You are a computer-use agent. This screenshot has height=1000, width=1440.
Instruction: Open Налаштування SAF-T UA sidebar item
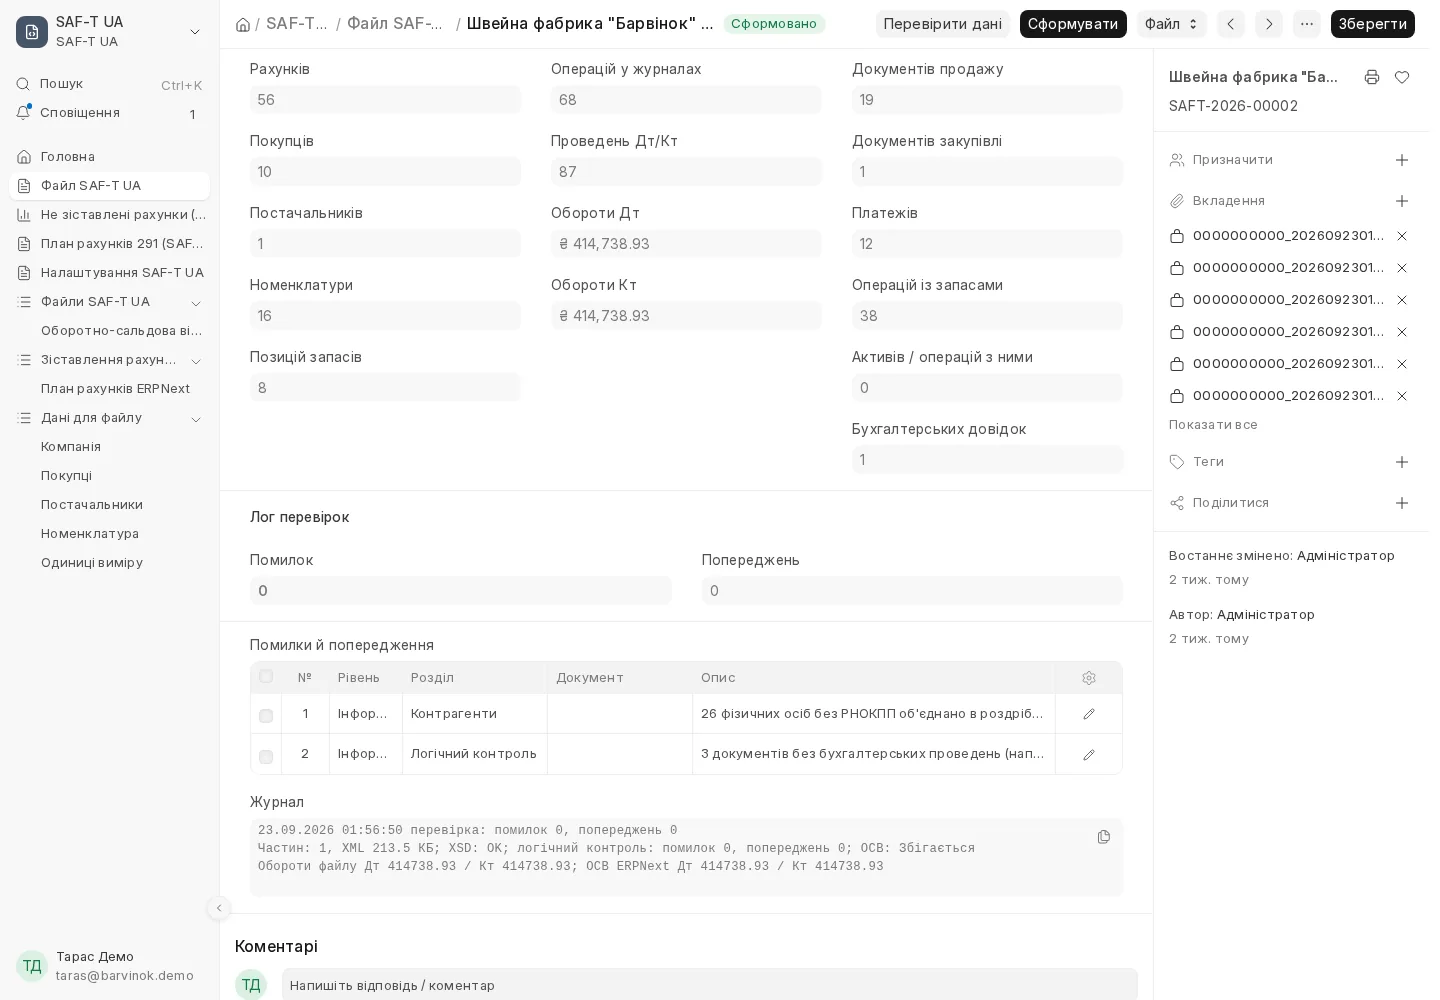(x=110, y=273)
